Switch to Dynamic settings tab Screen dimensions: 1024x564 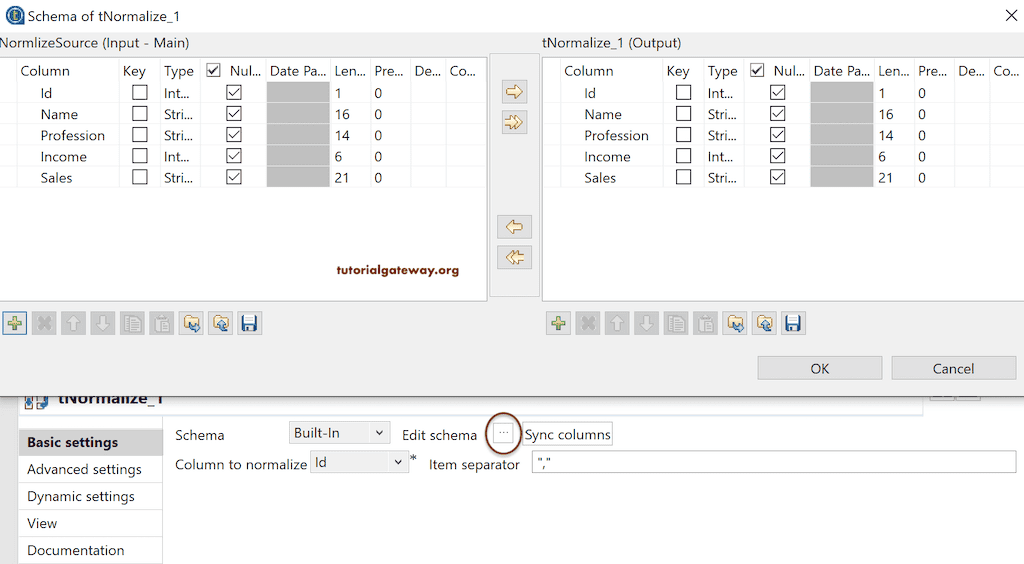pyautogui.click(x=90, y=496)
